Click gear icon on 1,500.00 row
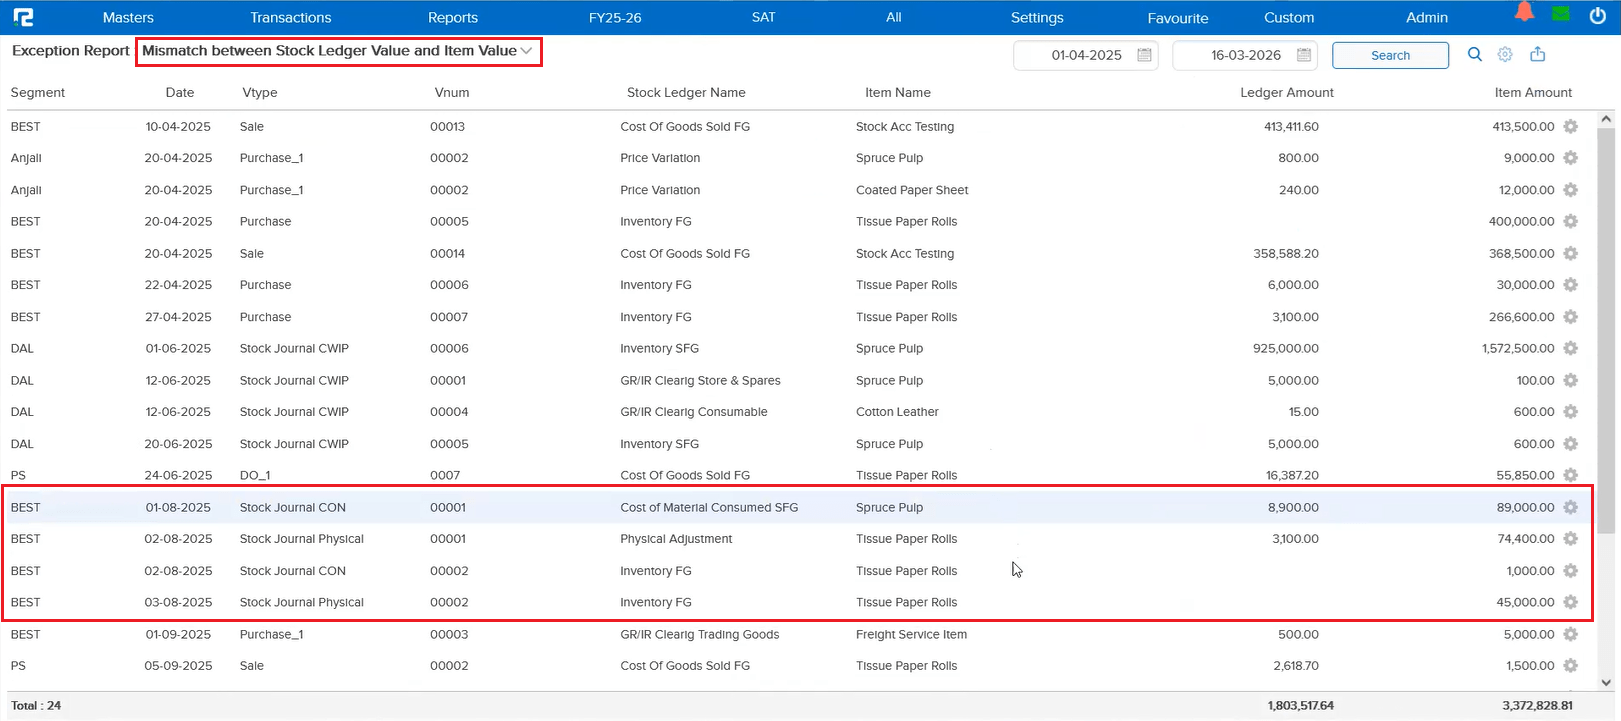Screen dimensions: 1621x721 (x=1571, y=666)
